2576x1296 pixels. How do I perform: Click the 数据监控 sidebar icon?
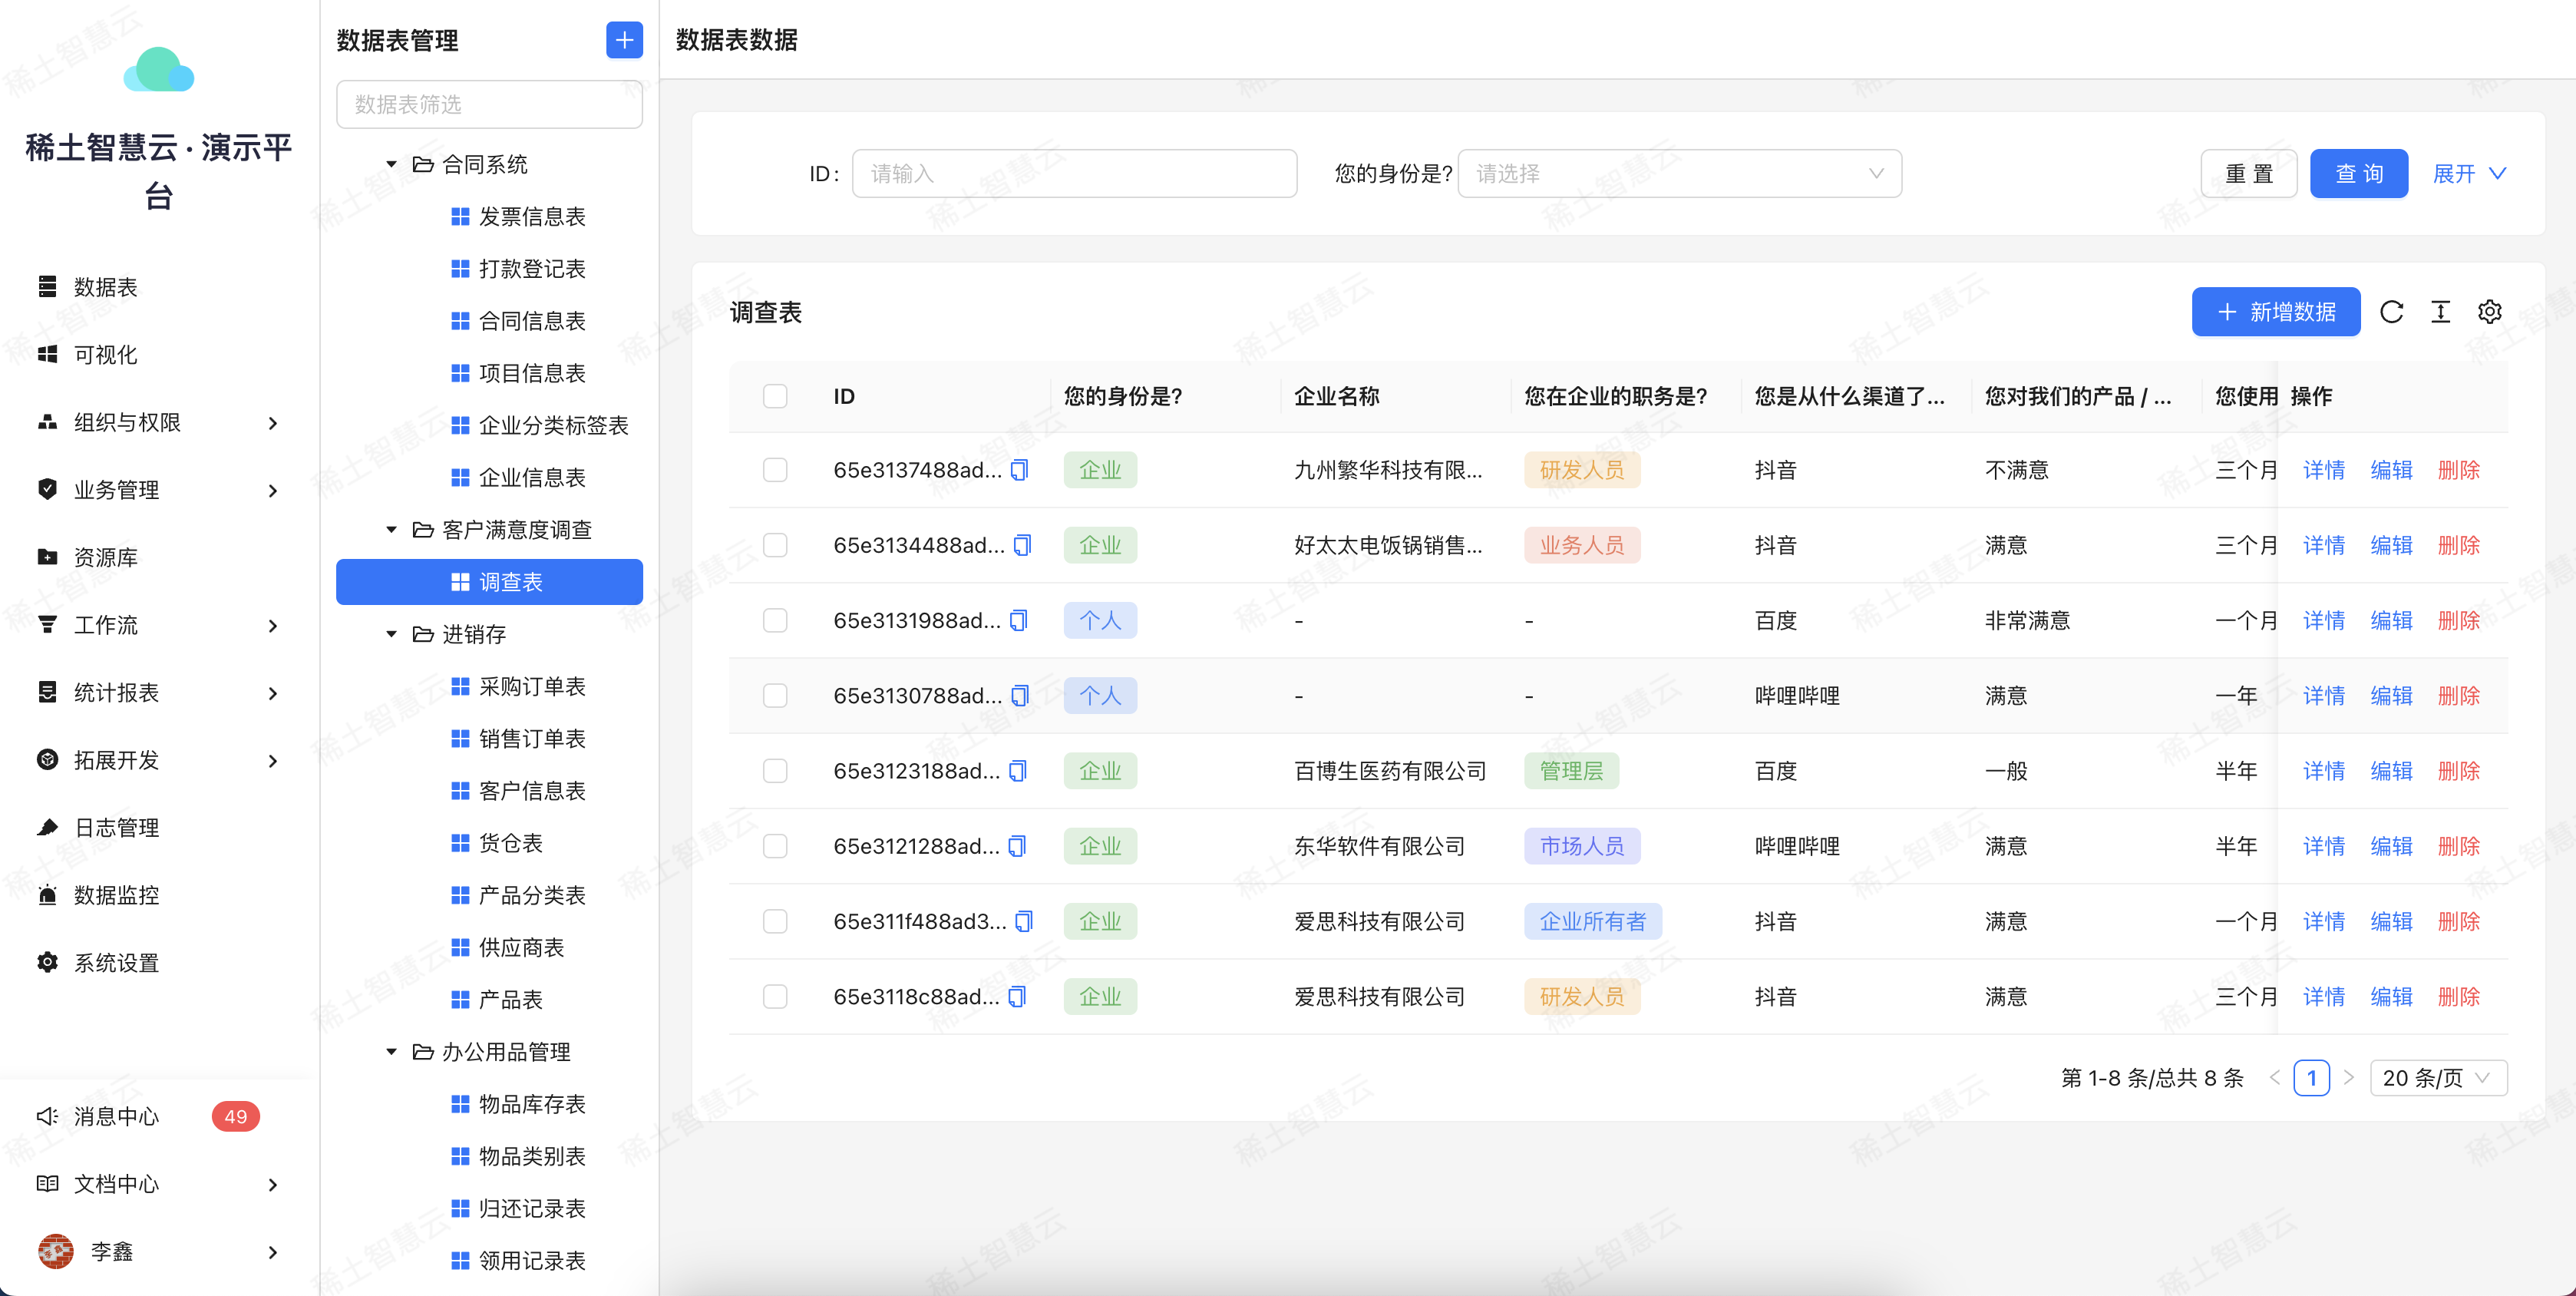click(47, 895)
